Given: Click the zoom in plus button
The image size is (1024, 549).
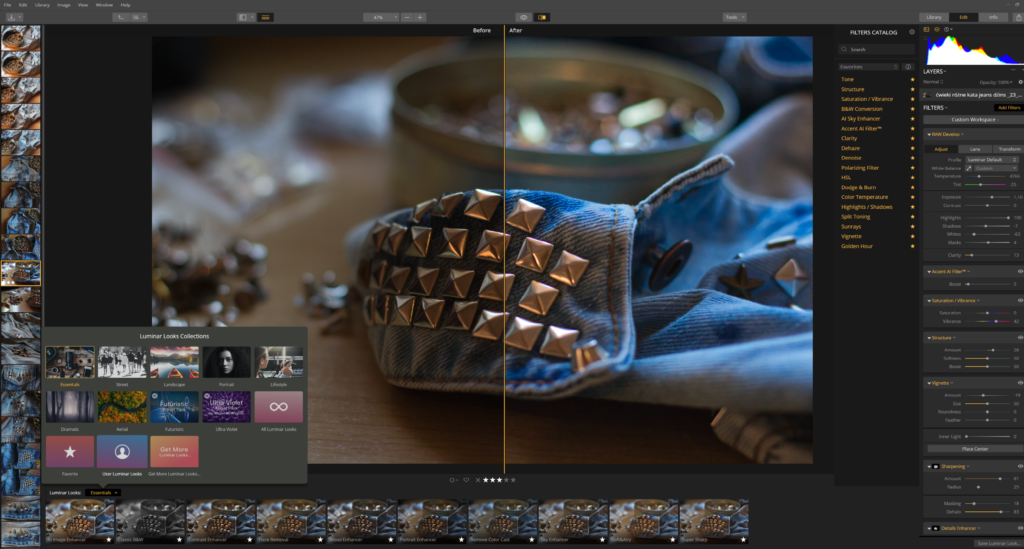Looking at the screenshot, I should (420, 18).
